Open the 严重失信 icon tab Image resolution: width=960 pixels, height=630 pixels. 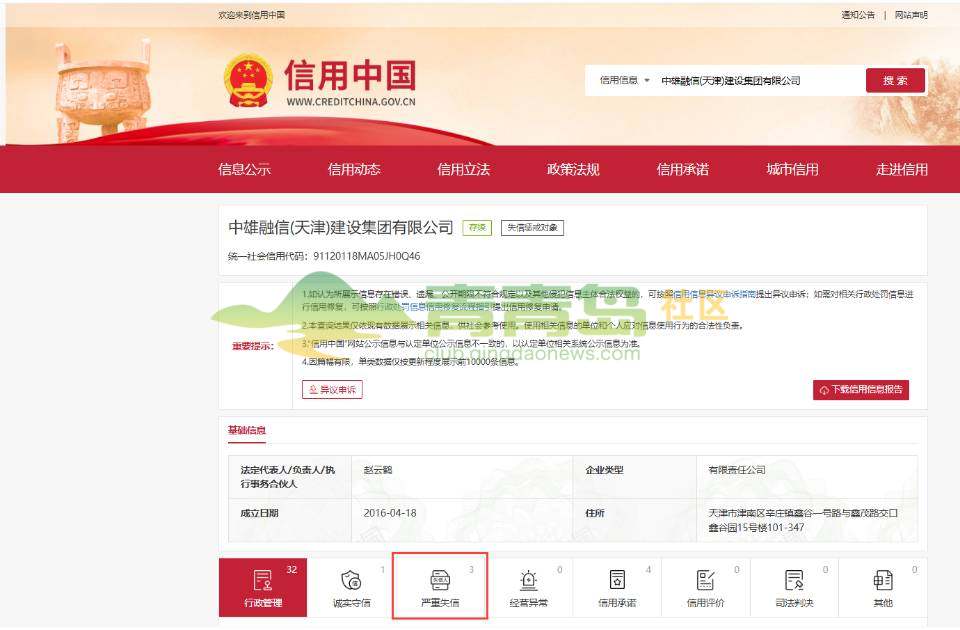[440, 587]
